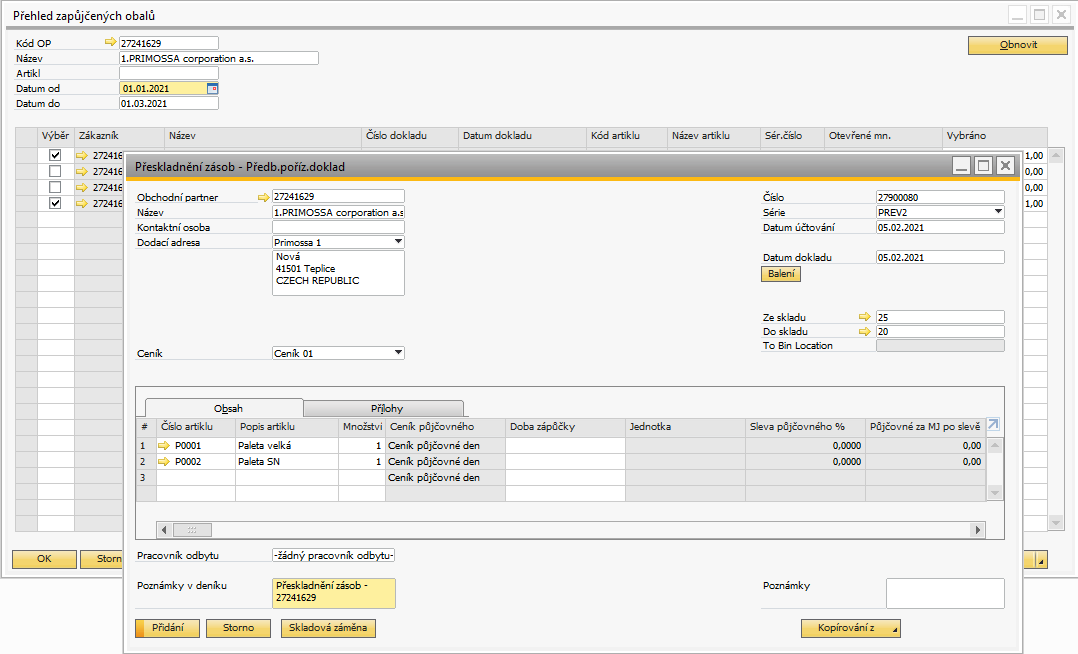Open the Kopírování z dropdown button

click(x=850, y=628)
